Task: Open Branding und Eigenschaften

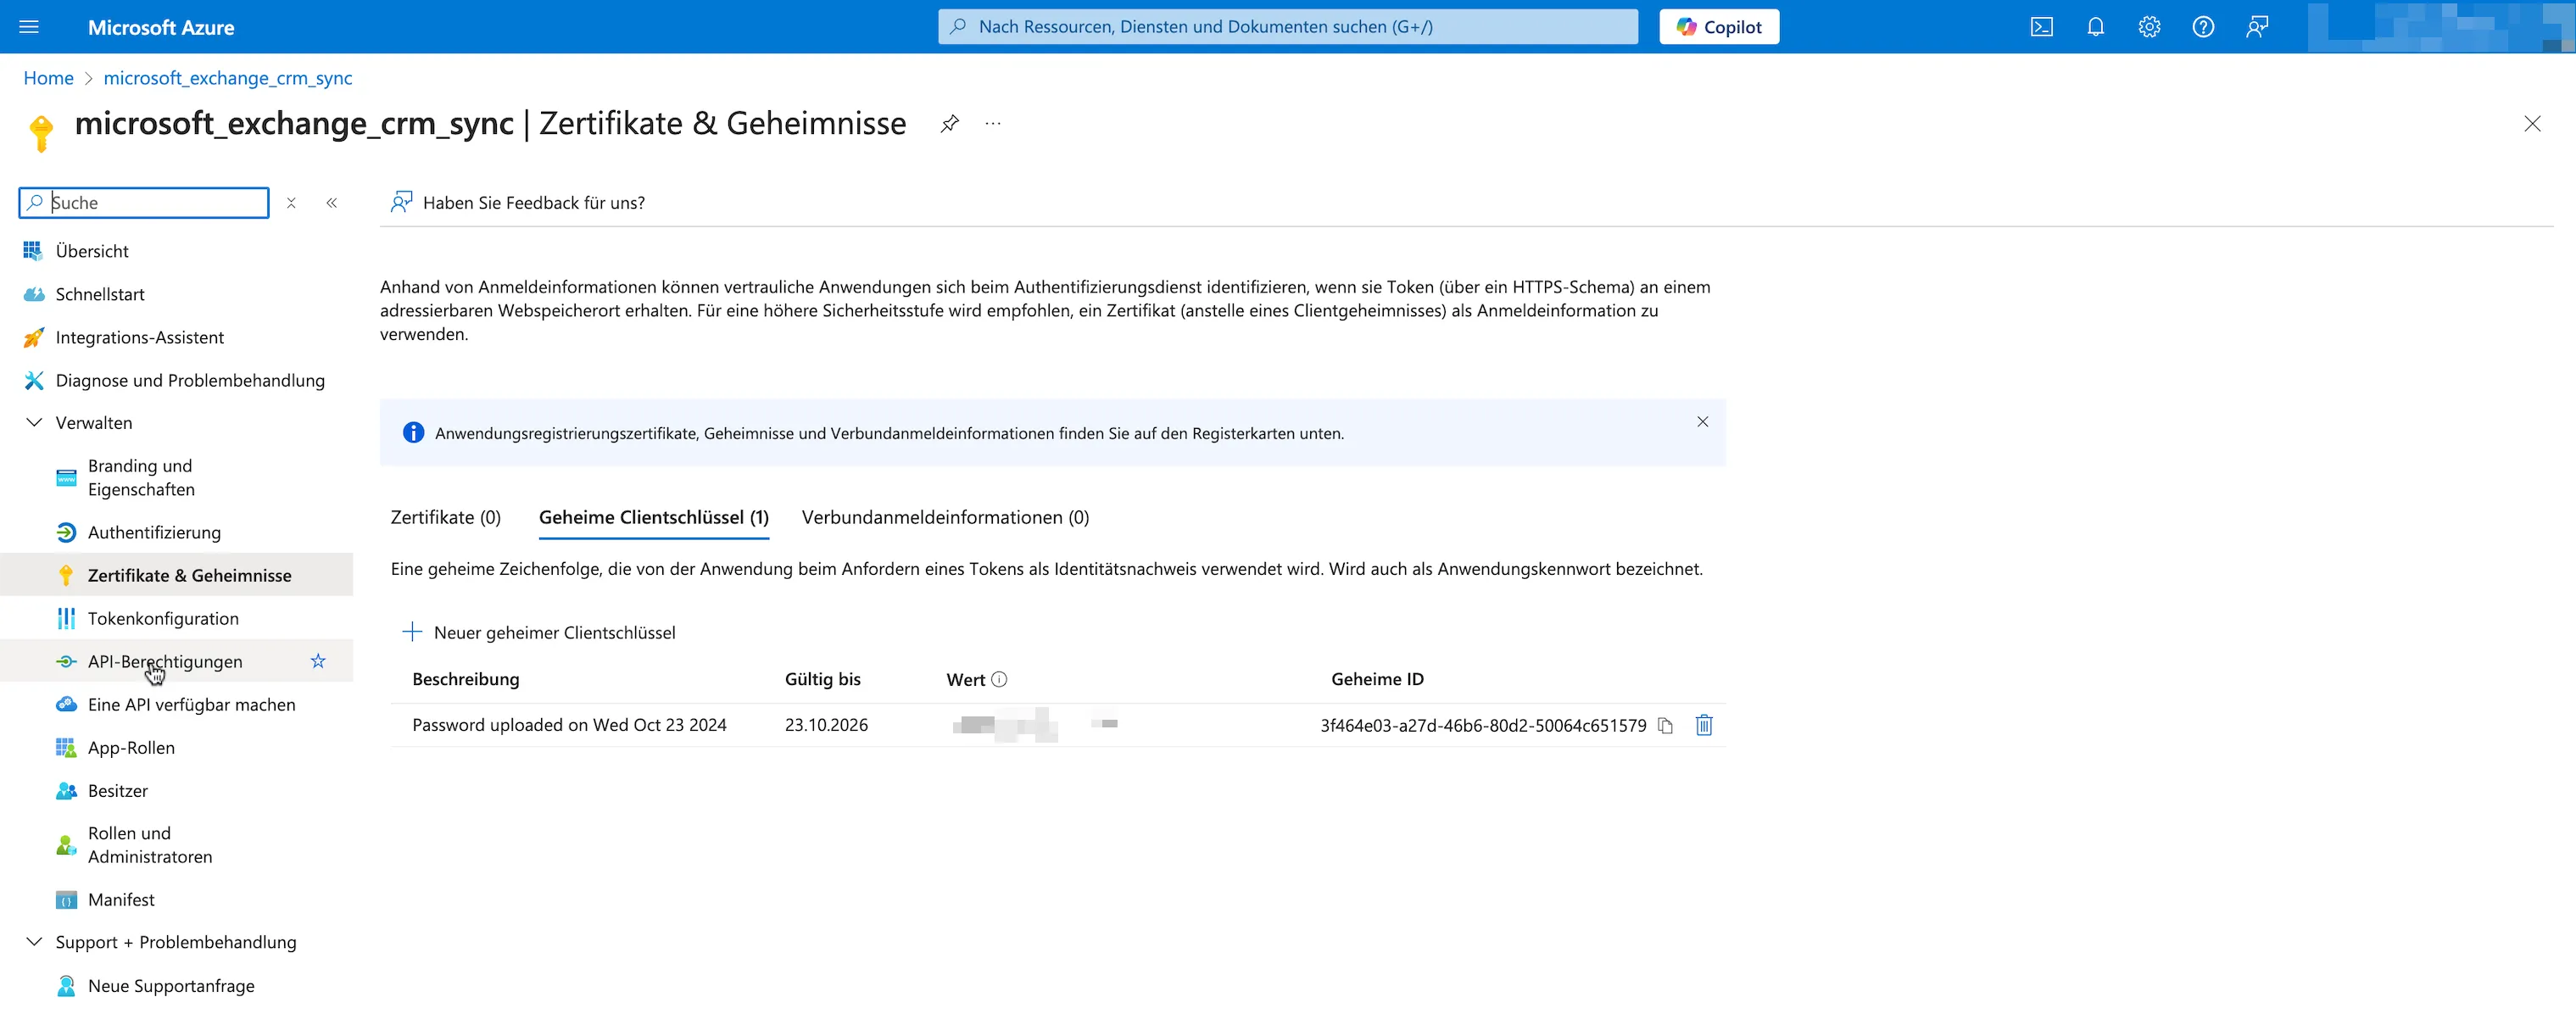Action: [141, 478]
